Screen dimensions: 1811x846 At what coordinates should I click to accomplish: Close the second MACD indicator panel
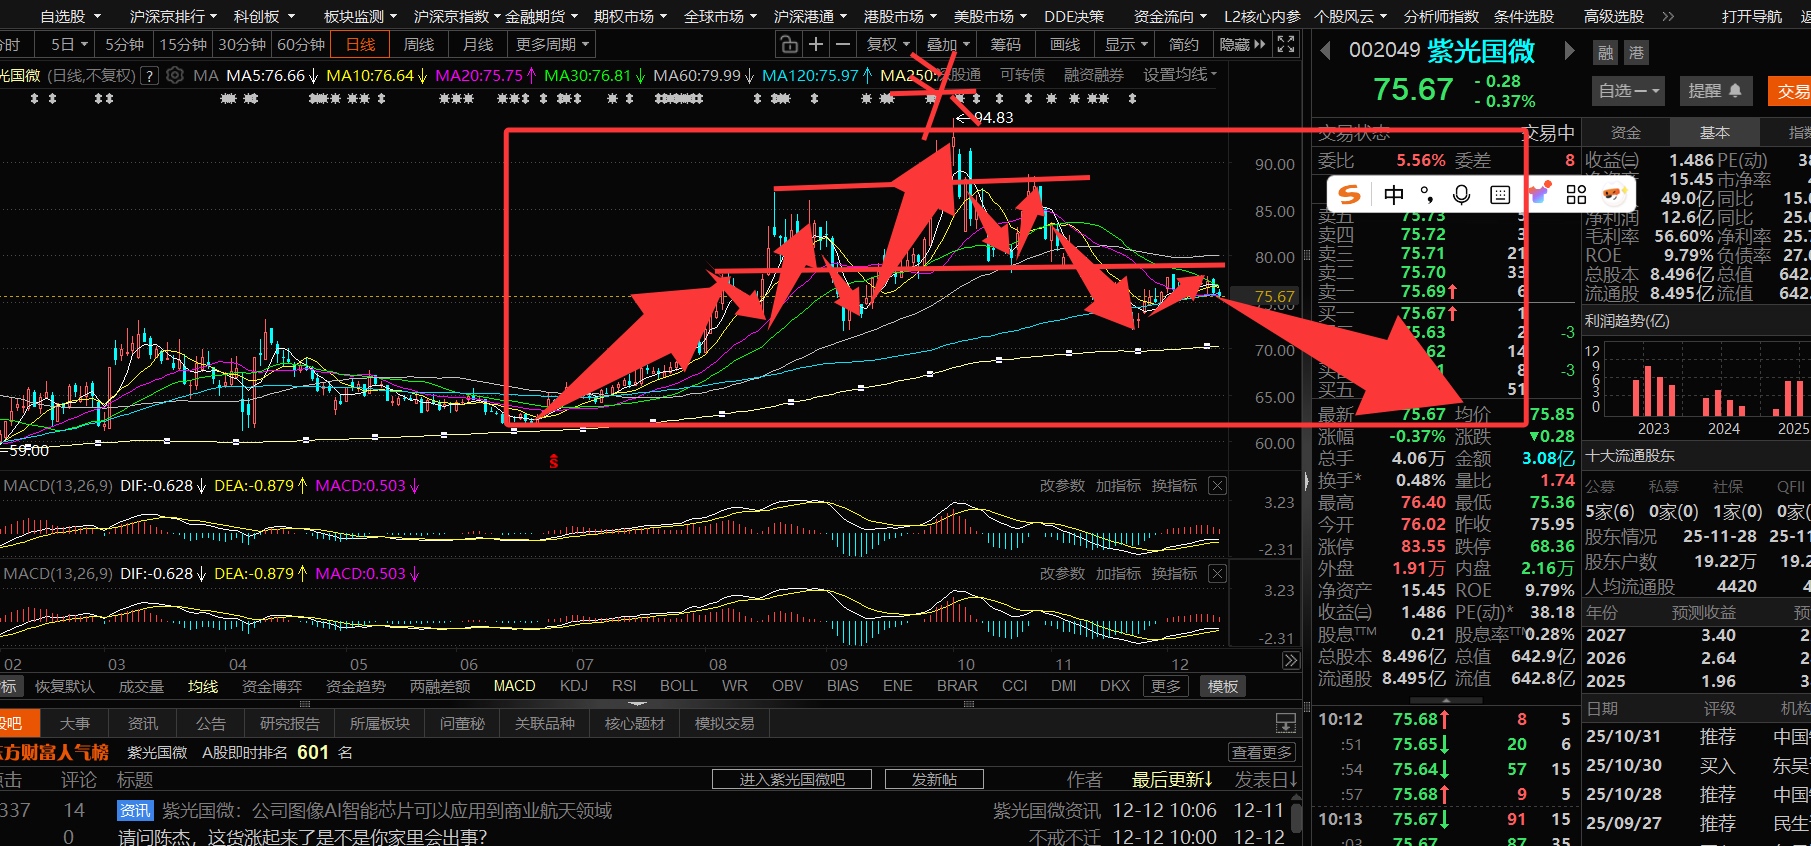1217,574
